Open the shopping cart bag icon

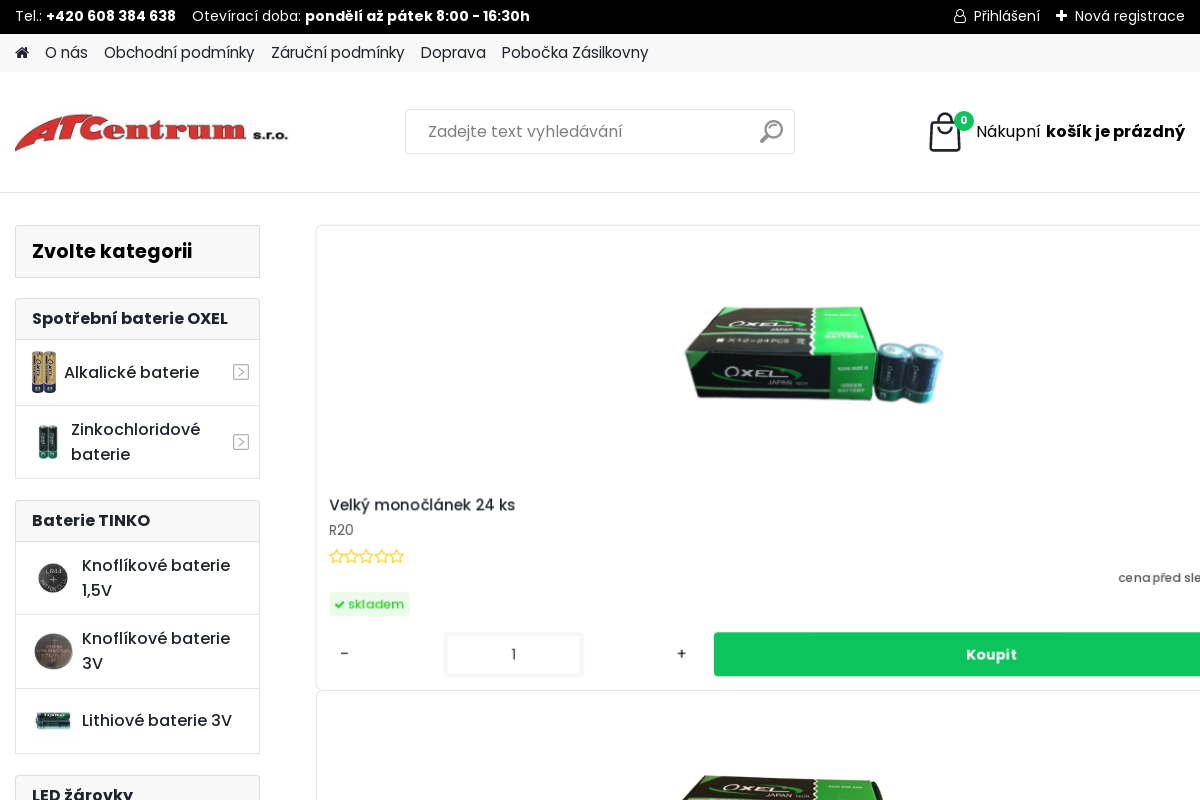tap(945, 132)
